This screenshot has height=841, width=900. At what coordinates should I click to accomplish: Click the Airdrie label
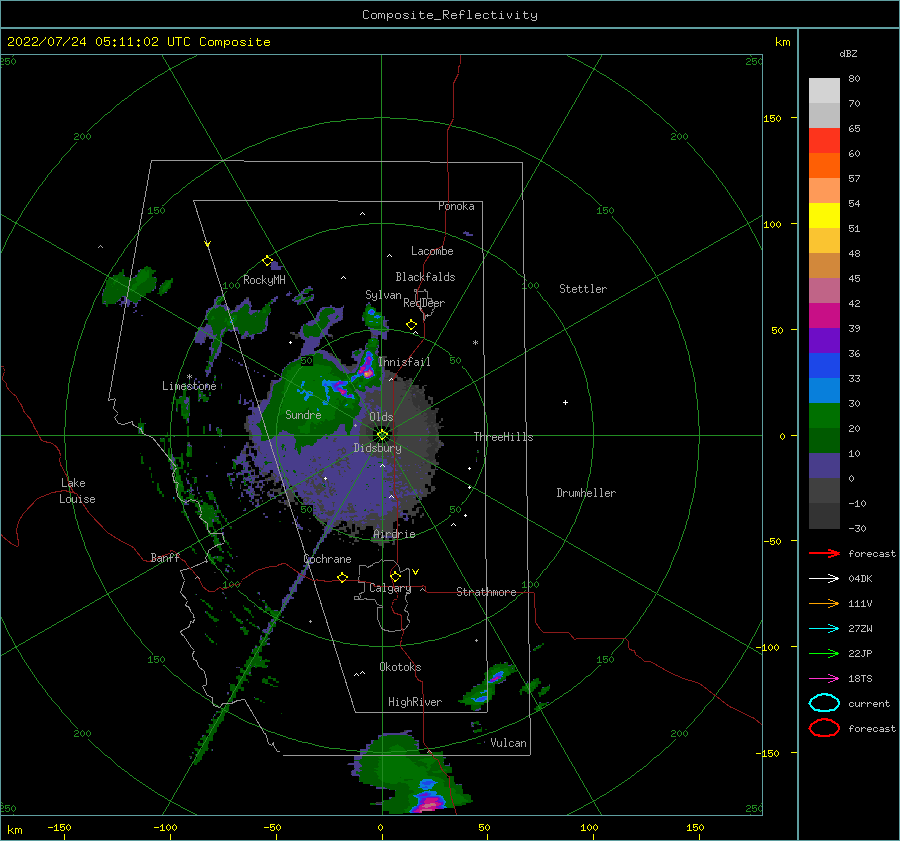point(394,534)
